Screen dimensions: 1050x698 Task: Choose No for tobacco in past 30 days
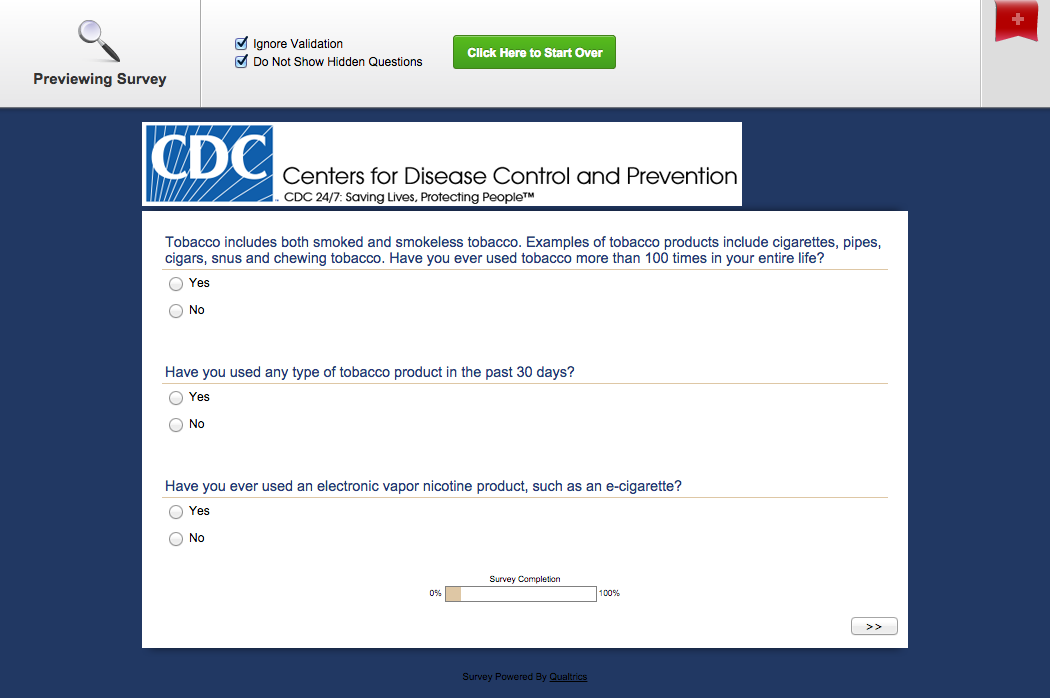coord(176,425)
